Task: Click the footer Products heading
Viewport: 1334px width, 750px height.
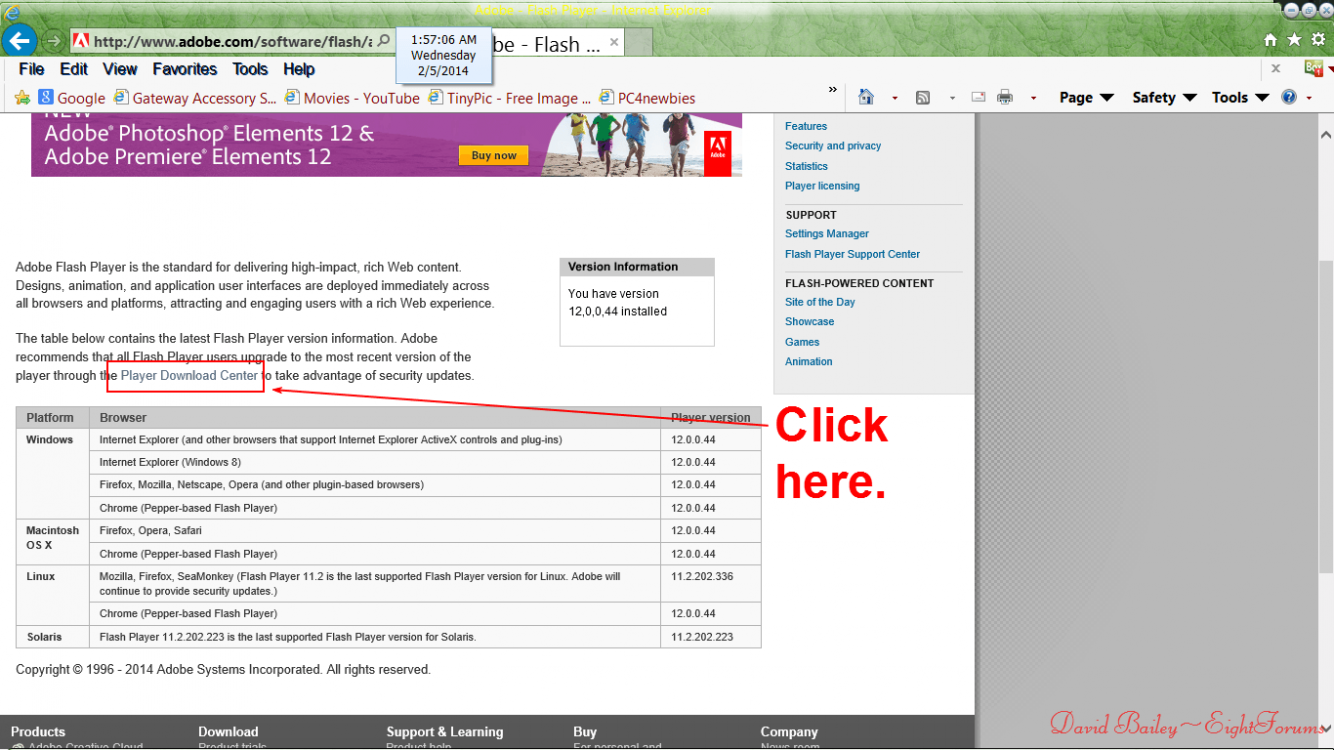Action: coord(38,732)
